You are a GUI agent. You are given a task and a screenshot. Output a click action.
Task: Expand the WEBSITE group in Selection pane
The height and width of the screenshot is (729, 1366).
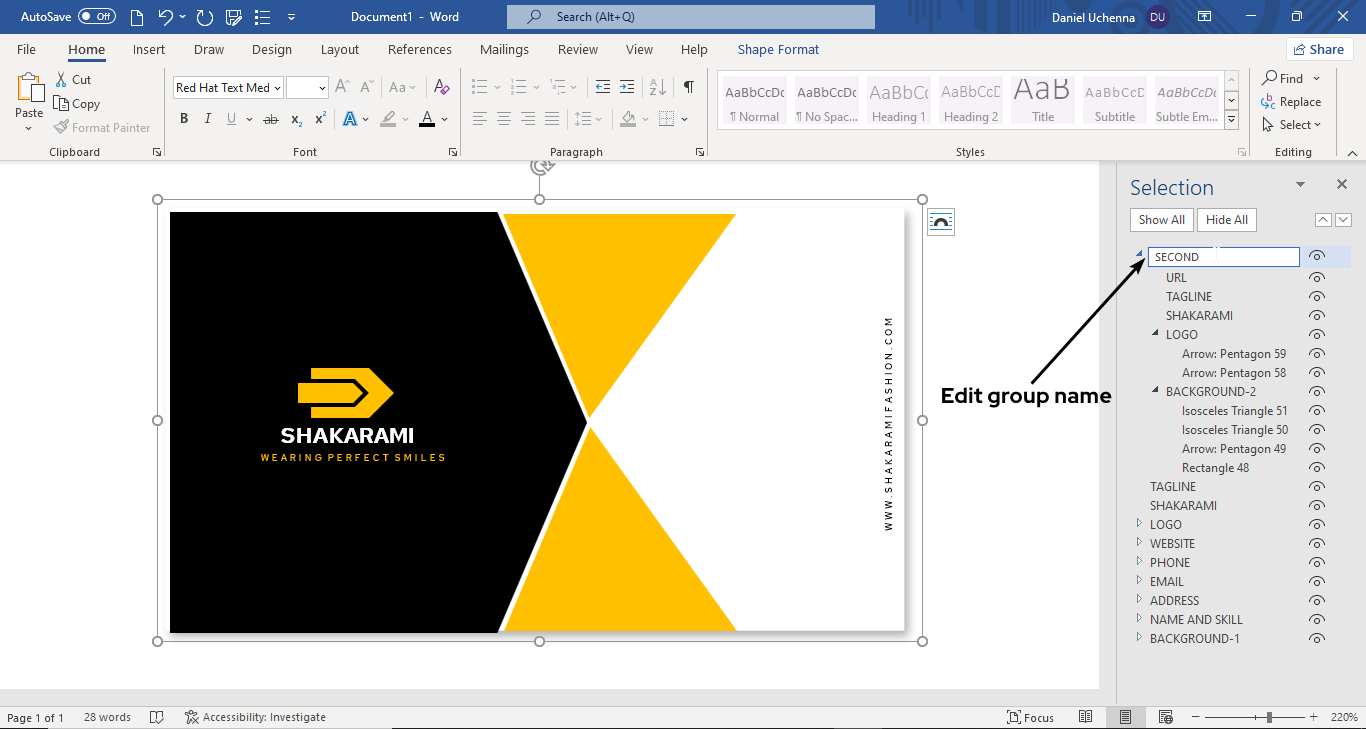1139,543
